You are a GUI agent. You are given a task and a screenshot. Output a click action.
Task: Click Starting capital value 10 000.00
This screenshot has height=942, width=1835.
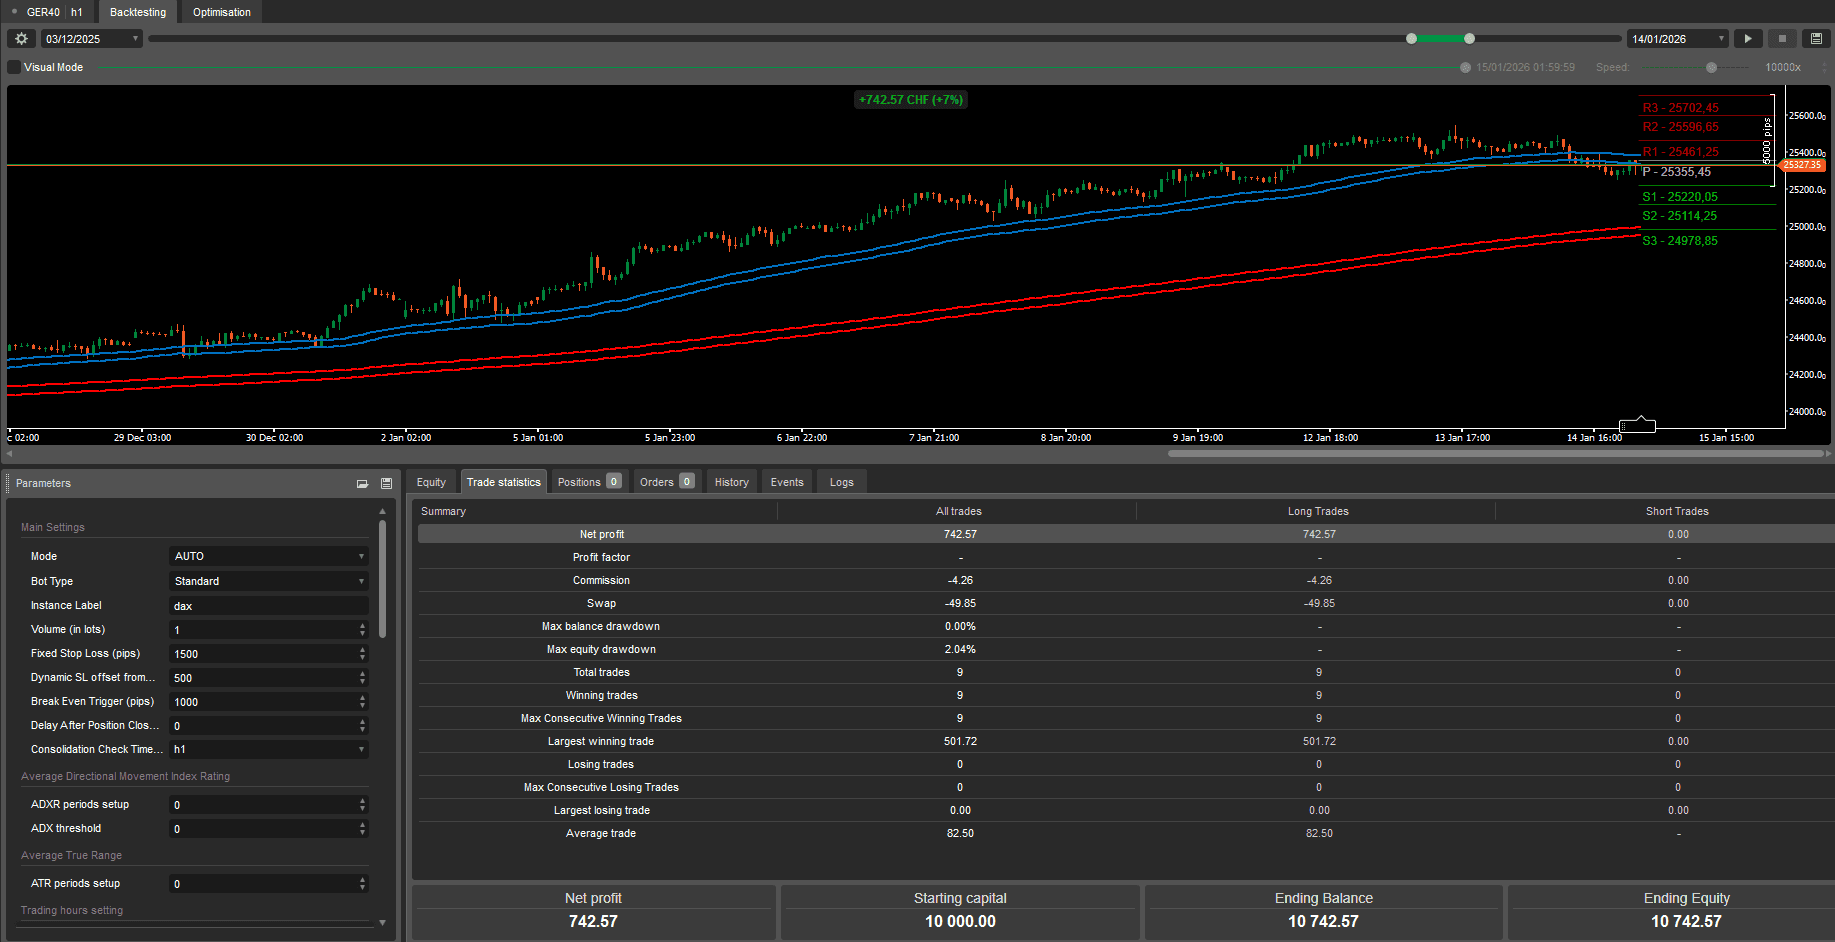click(960, 921)
